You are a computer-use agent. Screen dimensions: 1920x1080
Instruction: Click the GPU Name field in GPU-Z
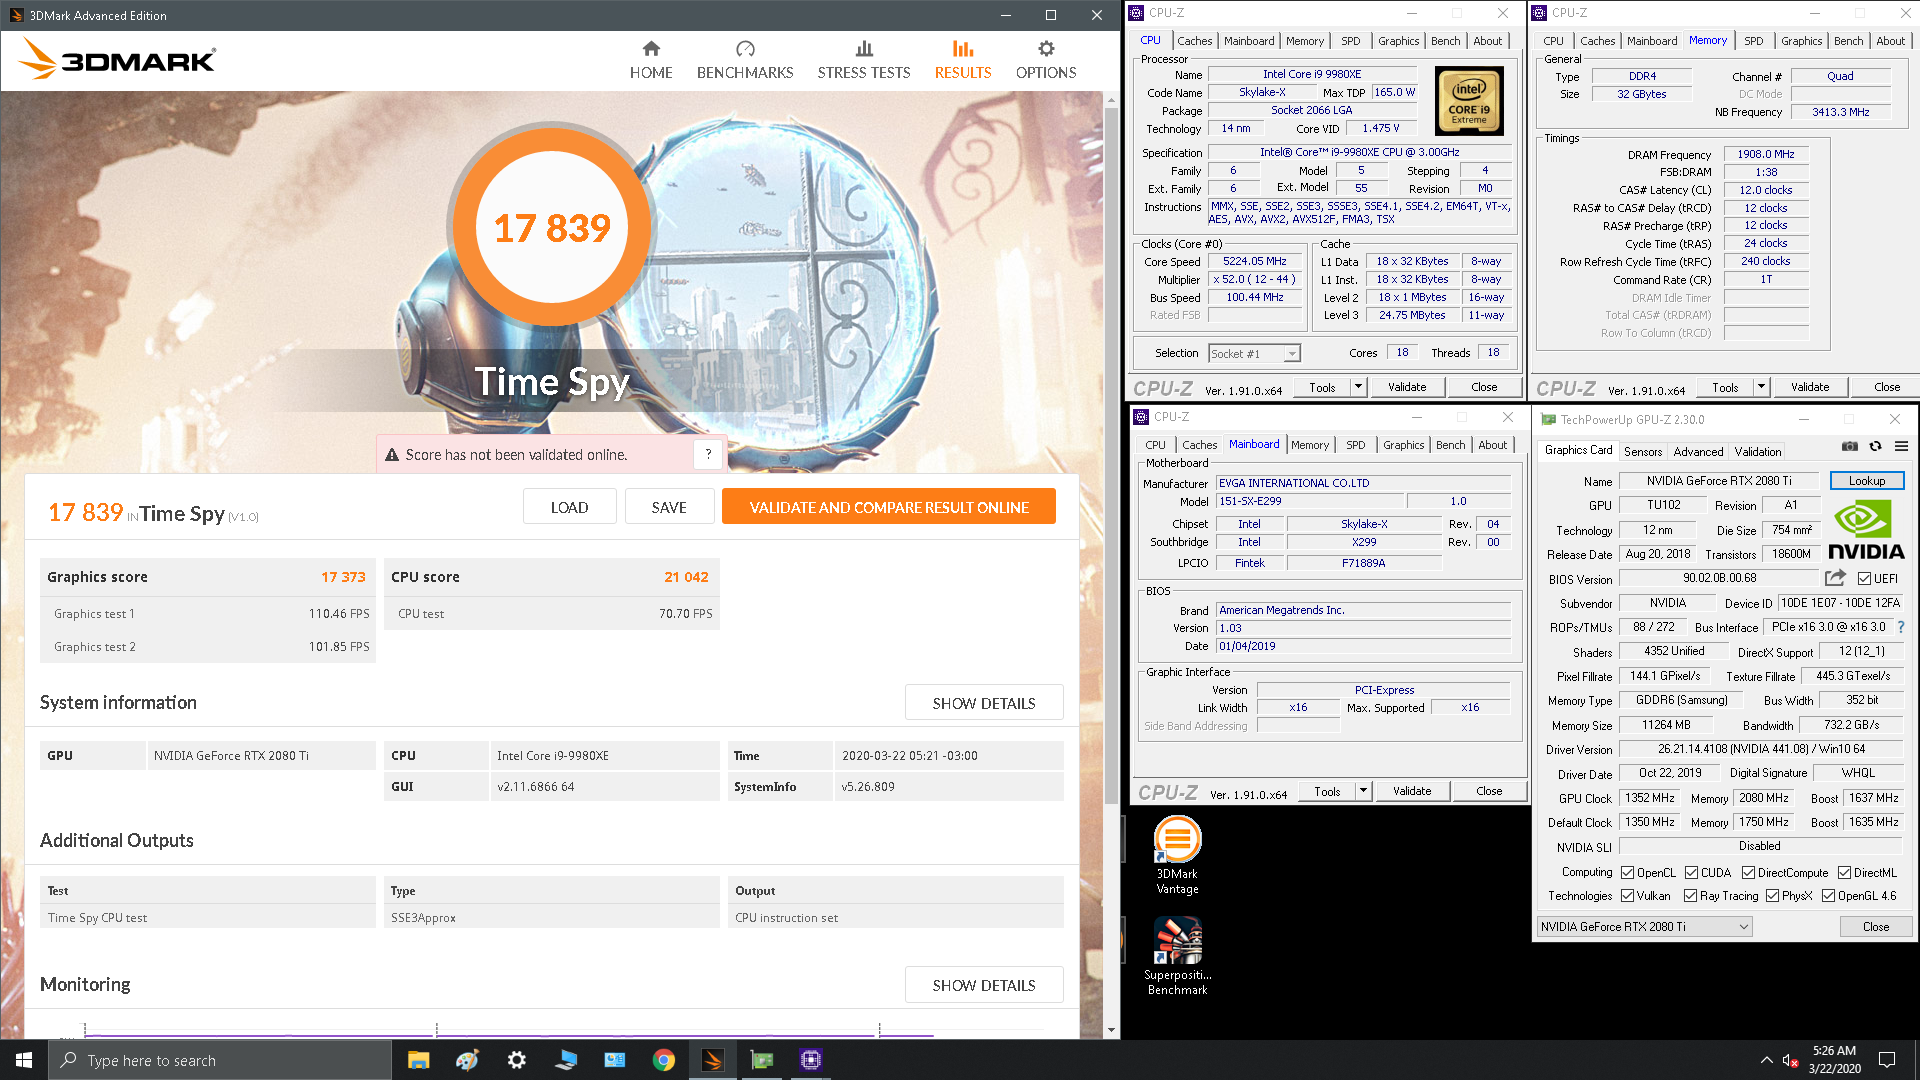[x=1719, y=481]
